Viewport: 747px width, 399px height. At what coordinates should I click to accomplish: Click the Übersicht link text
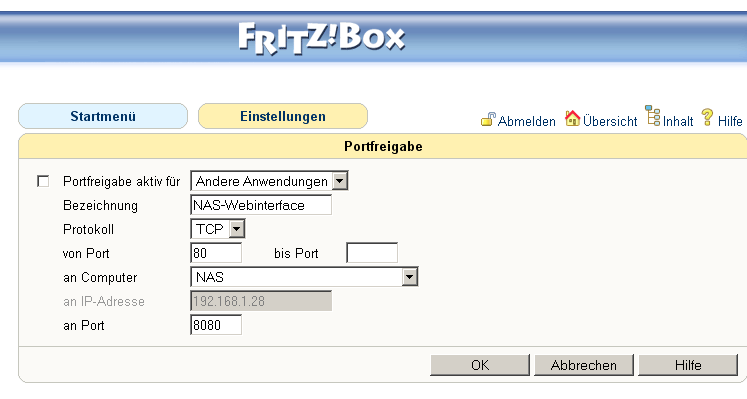coord(610,121)
